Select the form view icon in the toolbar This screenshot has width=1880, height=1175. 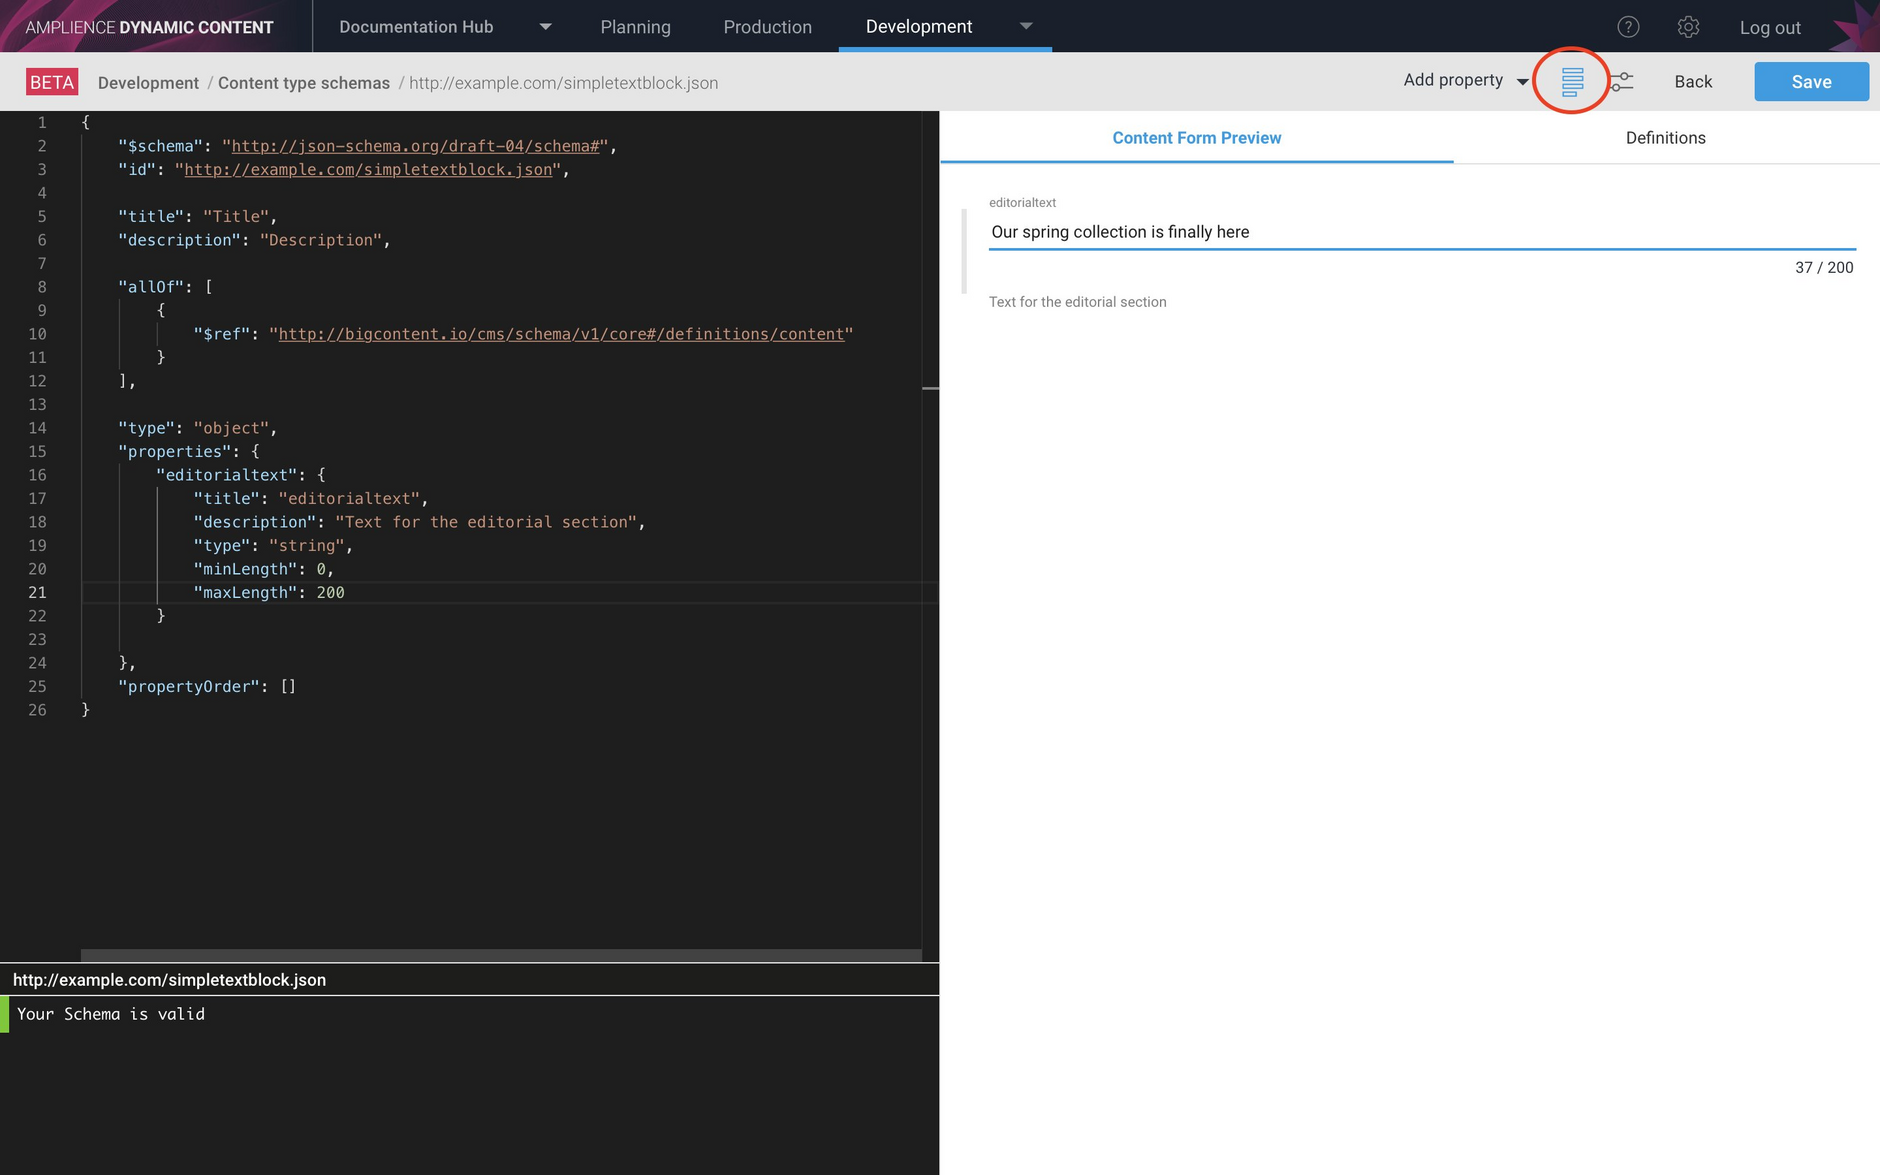(1571, 80)
